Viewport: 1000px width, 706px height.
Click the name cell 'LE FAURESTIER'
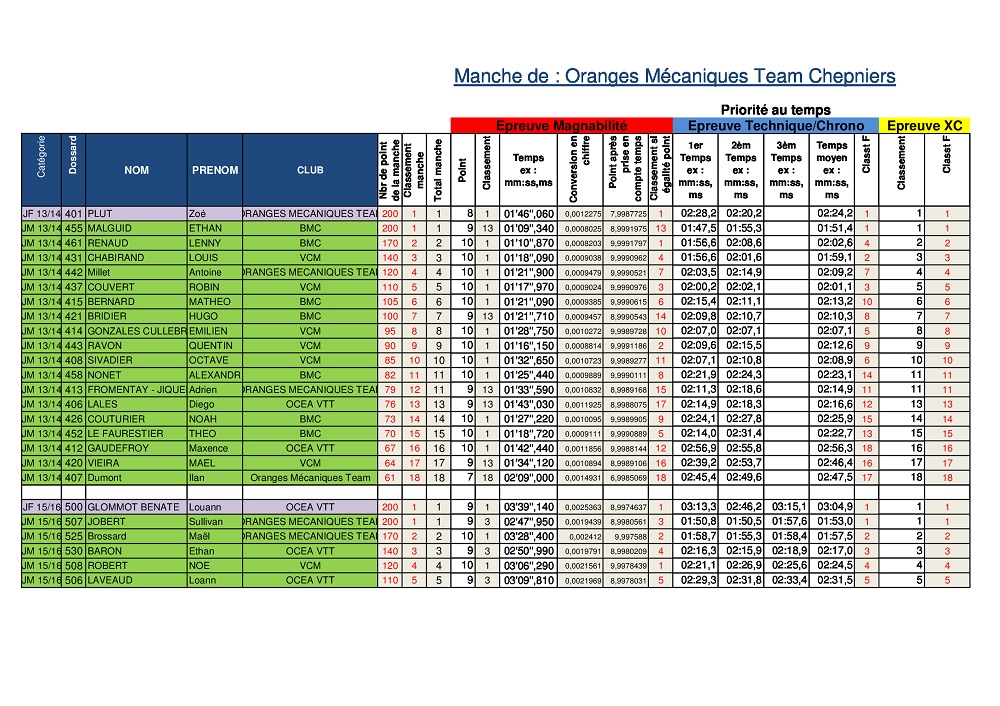(x=136, y=434)
